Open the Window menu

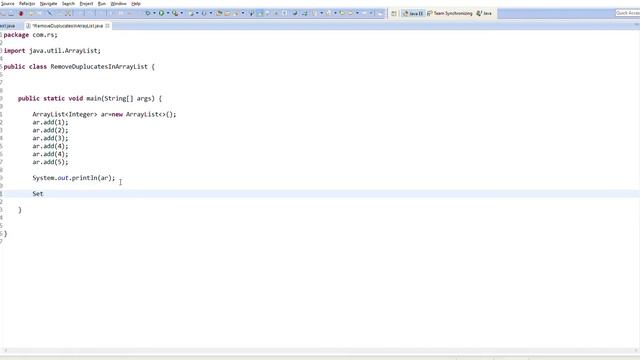[118, 4]
